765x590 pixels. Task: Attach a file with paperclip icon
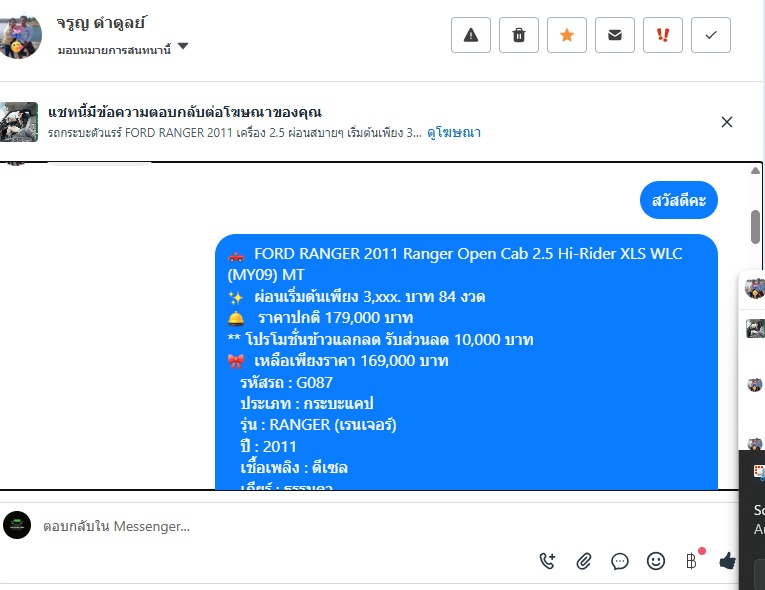(584, 561)
